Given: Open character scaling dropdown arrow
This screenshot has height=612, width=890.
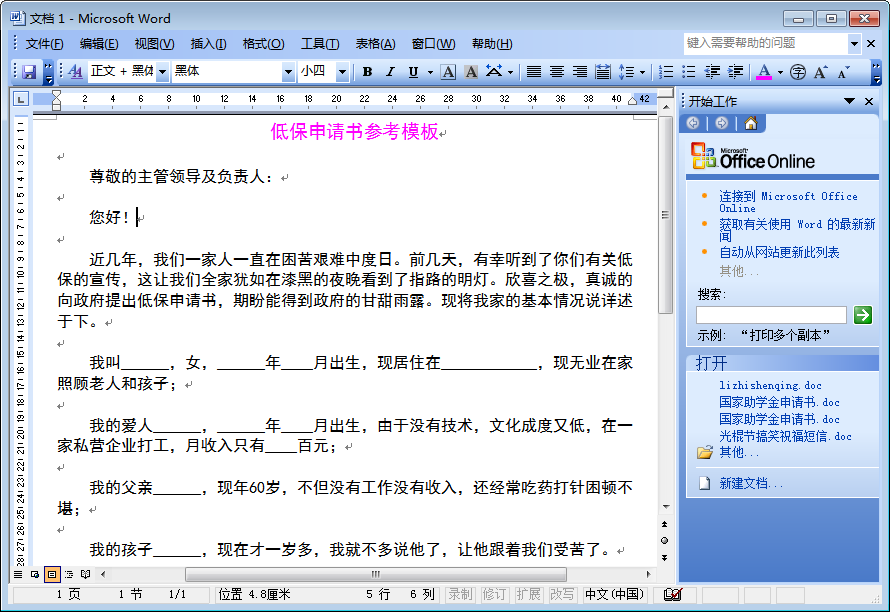Looking at the screenshot, I should click(510, 72).
